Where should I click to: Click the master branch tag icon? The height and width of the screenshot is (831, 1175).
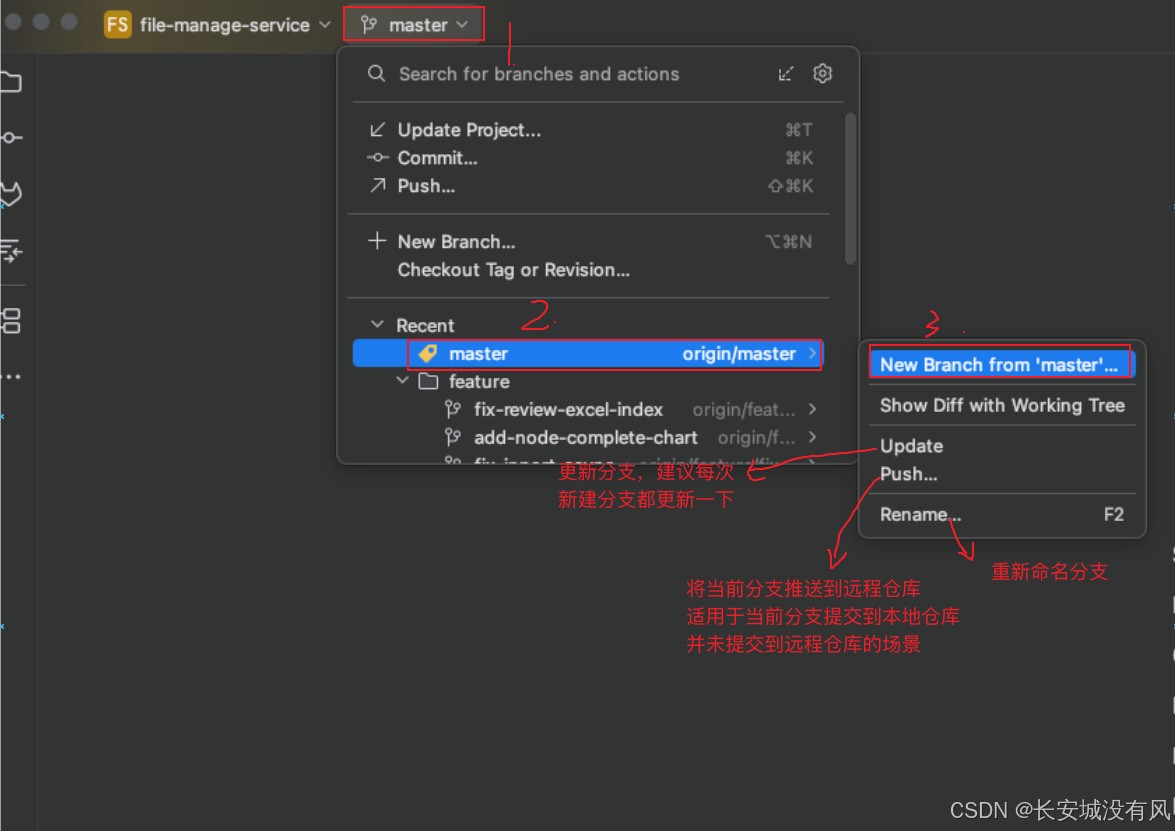click(x=428, y=353)
